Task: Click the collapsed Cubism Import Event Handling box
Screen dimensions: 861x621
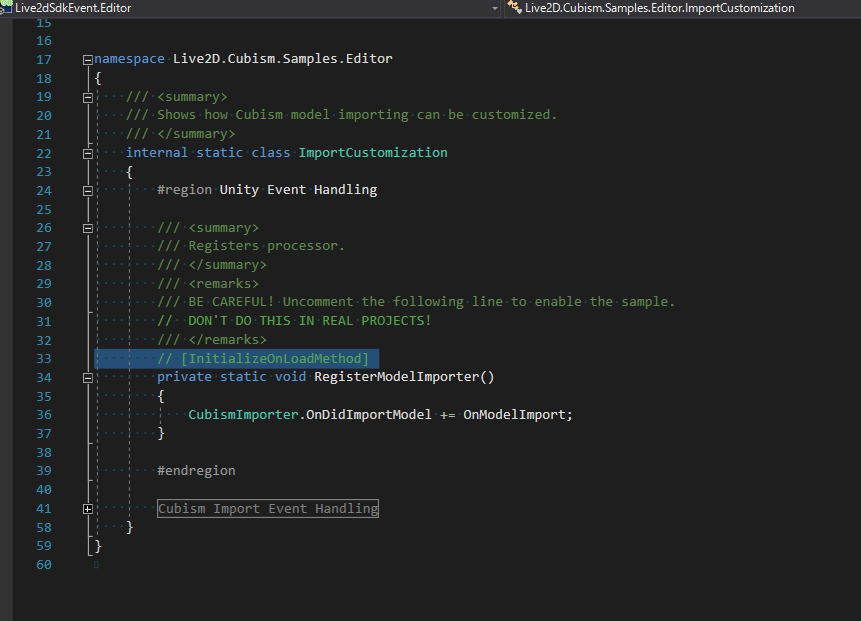Action: point(268,508)
